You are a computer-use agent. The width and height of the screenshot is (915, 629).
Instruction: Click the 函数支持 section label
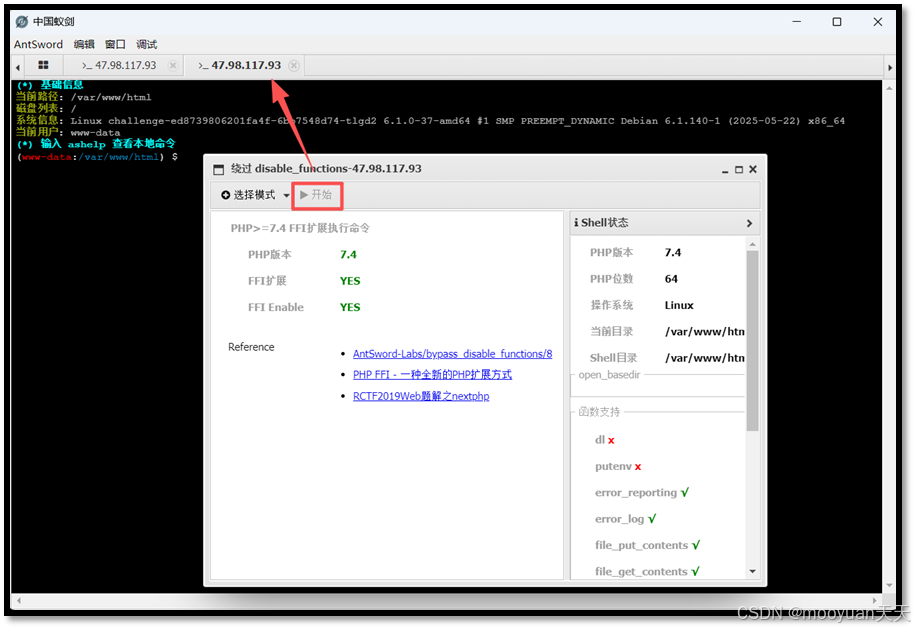point(599,412)
